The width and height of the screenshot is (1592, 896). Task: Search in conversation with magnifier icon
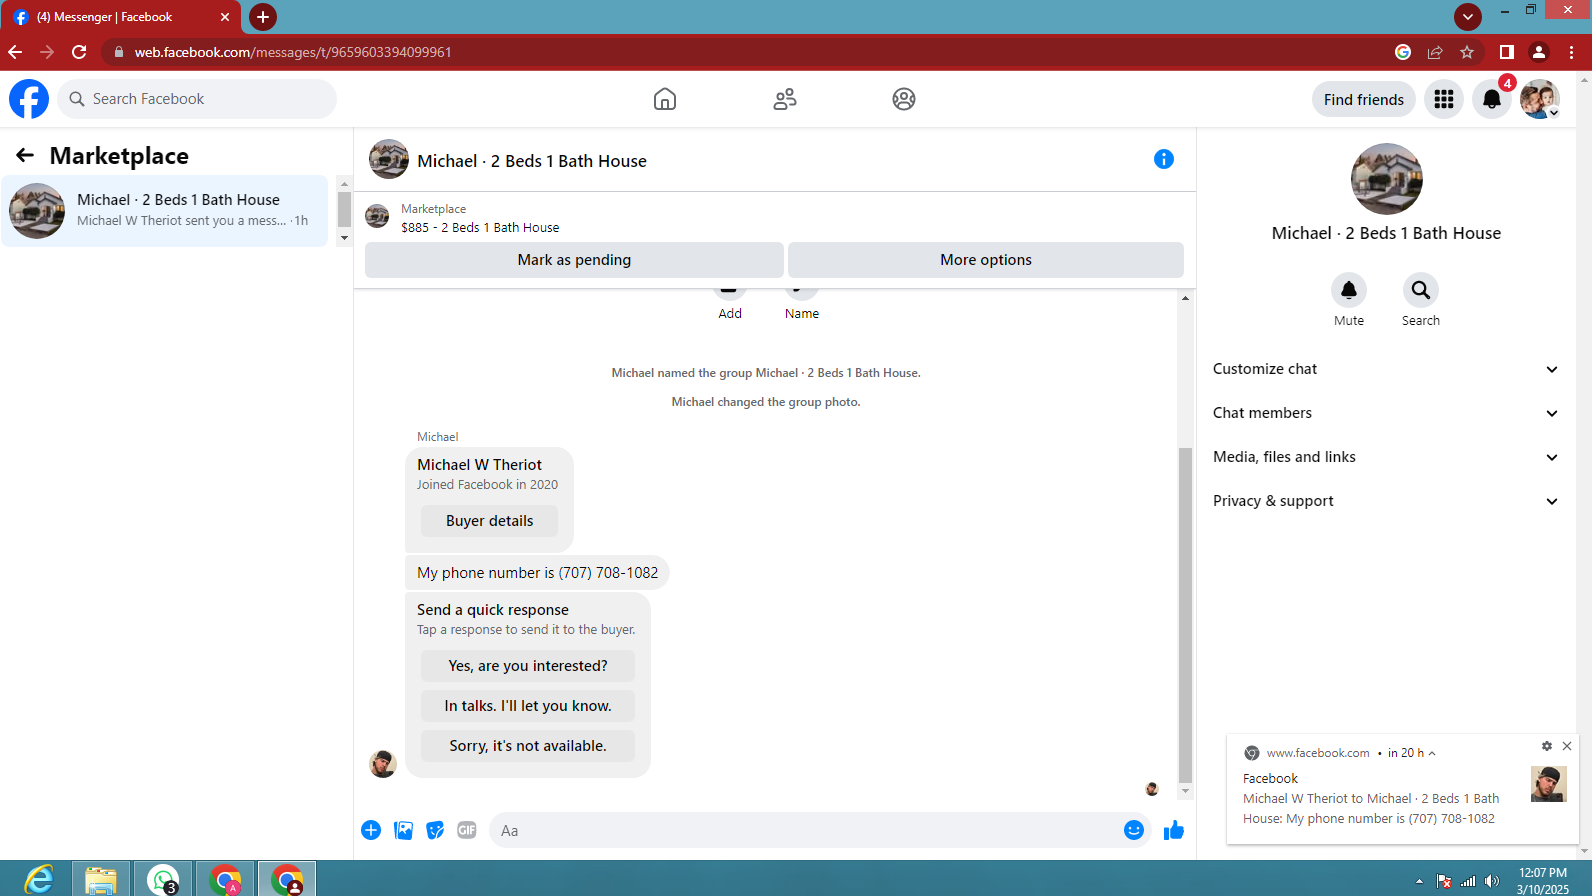coord(1421,290)
